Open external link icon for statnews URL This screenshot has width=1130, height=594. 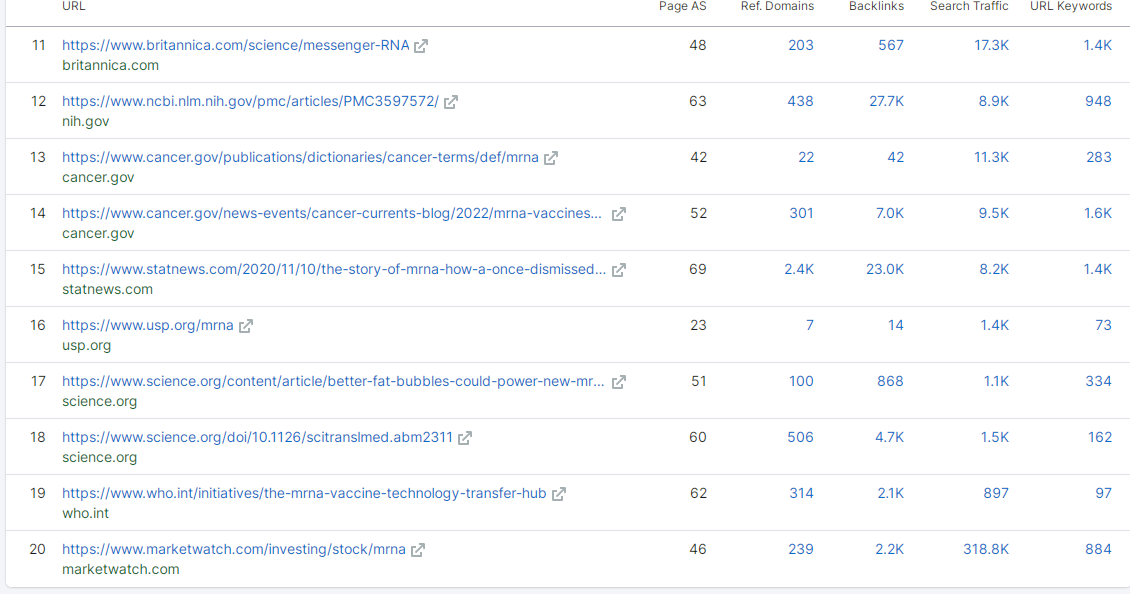click(618, 270)
